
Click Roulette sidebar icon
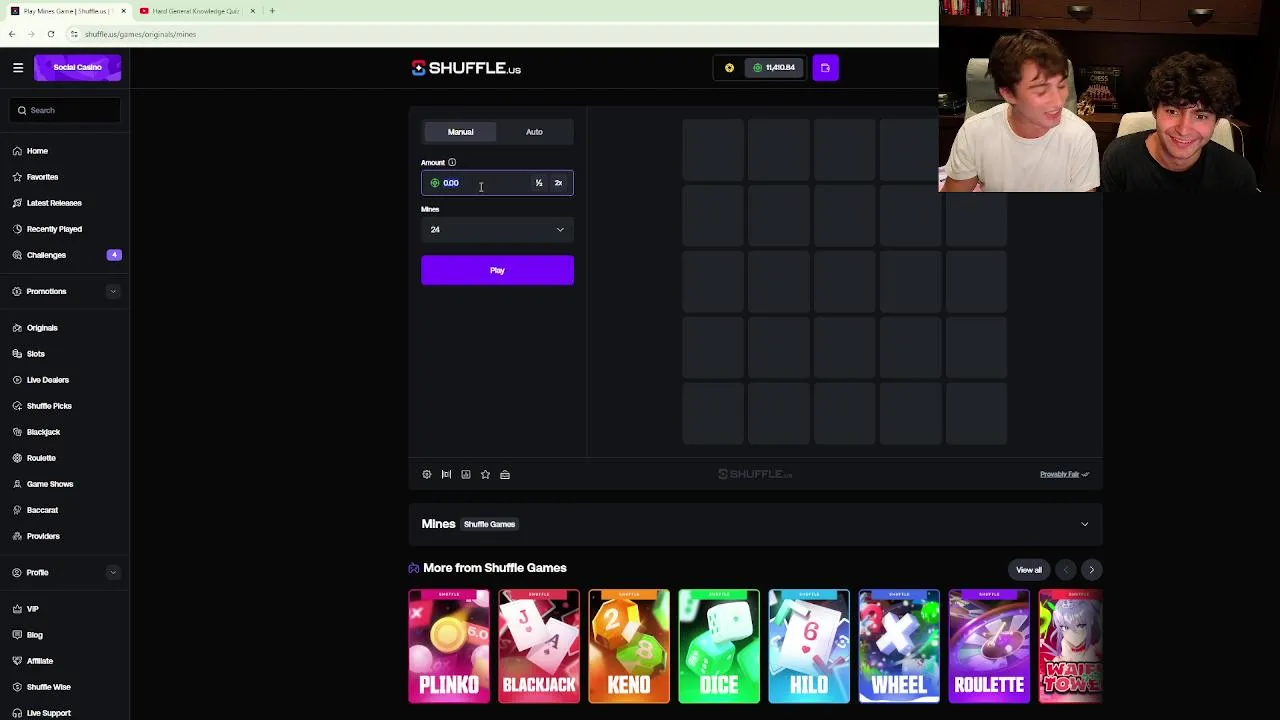click(18, 458)
